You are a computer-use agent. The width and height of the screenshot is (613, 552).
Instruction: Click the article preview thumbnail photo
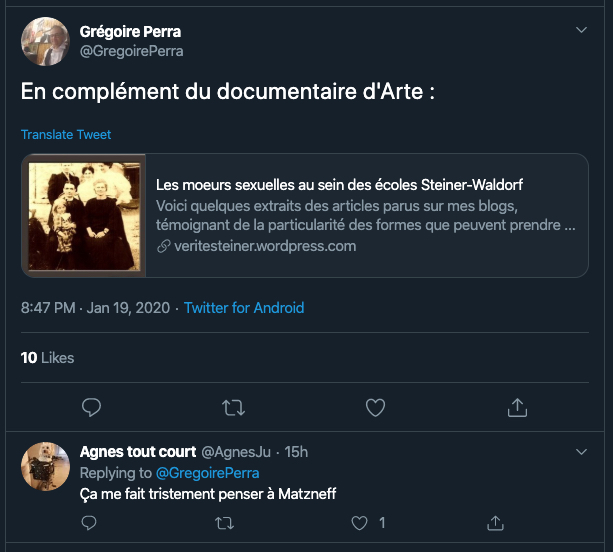pyautogui.click(x=84, y=215)
